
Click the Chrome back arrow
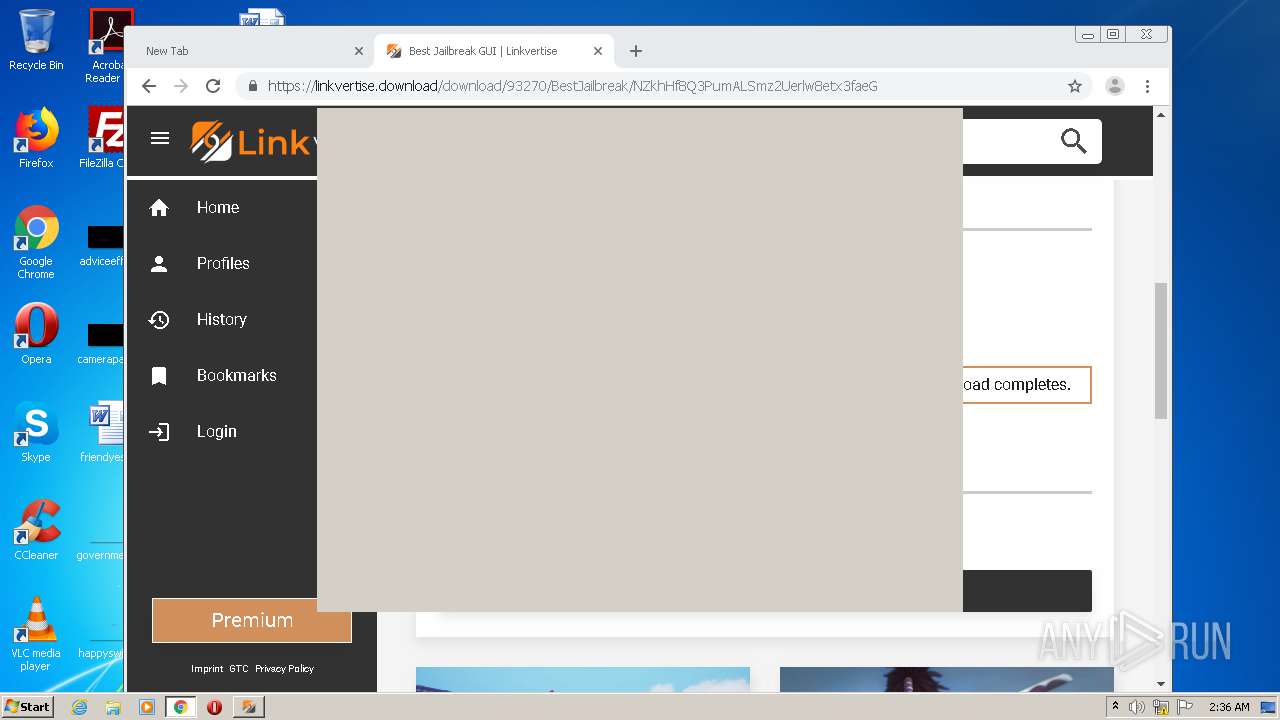point(149,86)
